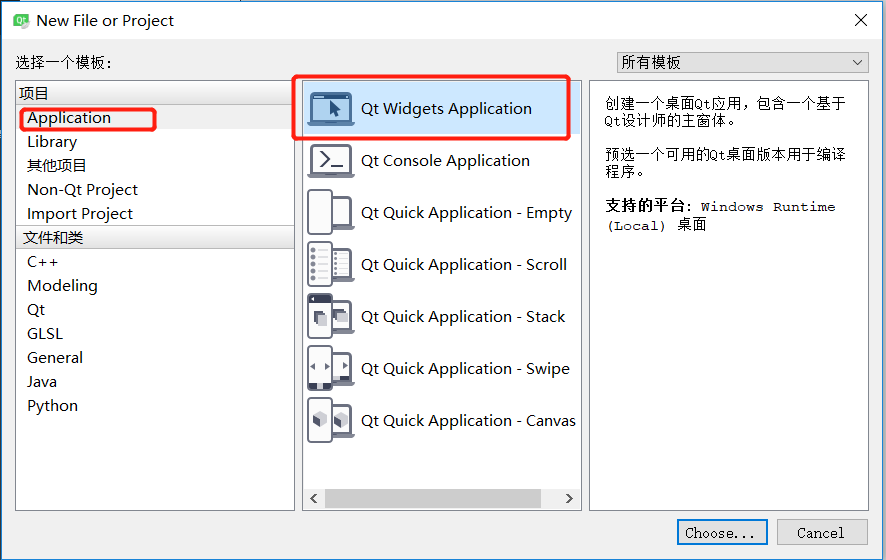The image size is (886, 560).
Task: Select the Non-Qt Project category
Action: [155, 190]
